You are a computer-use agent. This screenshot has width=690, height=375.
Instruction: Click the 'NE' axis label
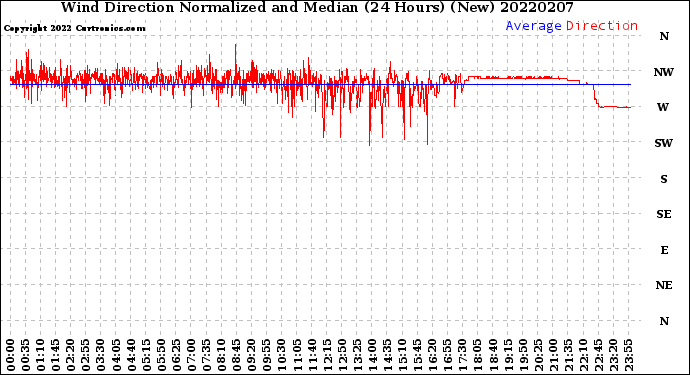coord(664,286)
